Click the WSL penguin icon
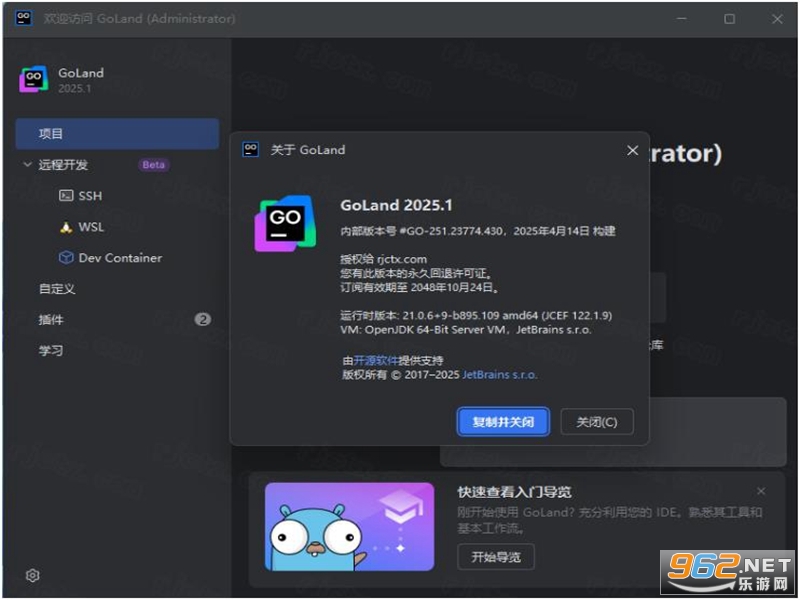 pos(66,227)
